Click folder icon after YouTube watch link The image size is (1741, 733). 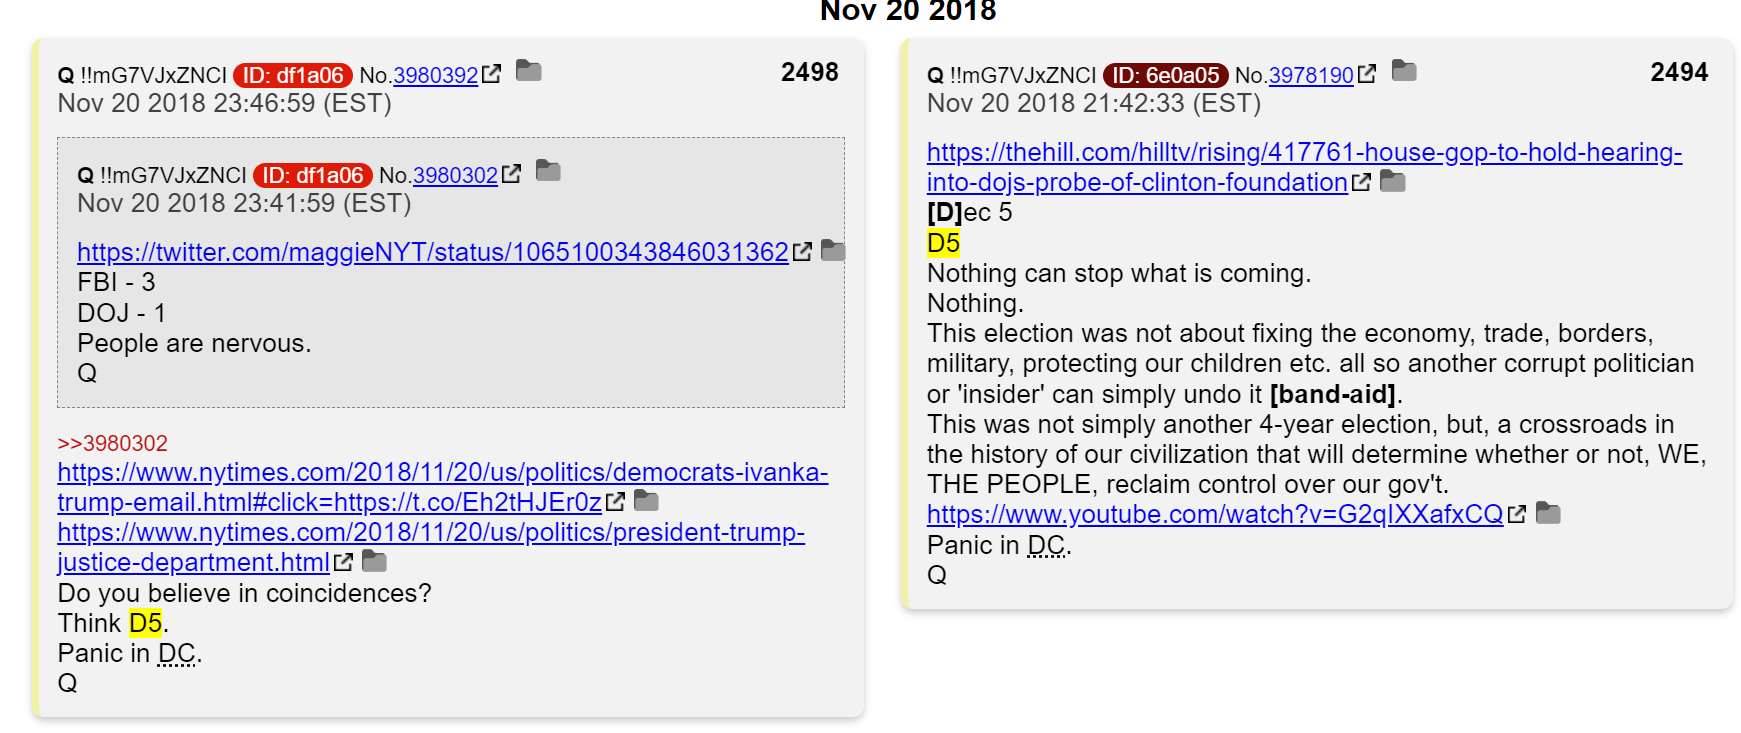[1548, 513]
